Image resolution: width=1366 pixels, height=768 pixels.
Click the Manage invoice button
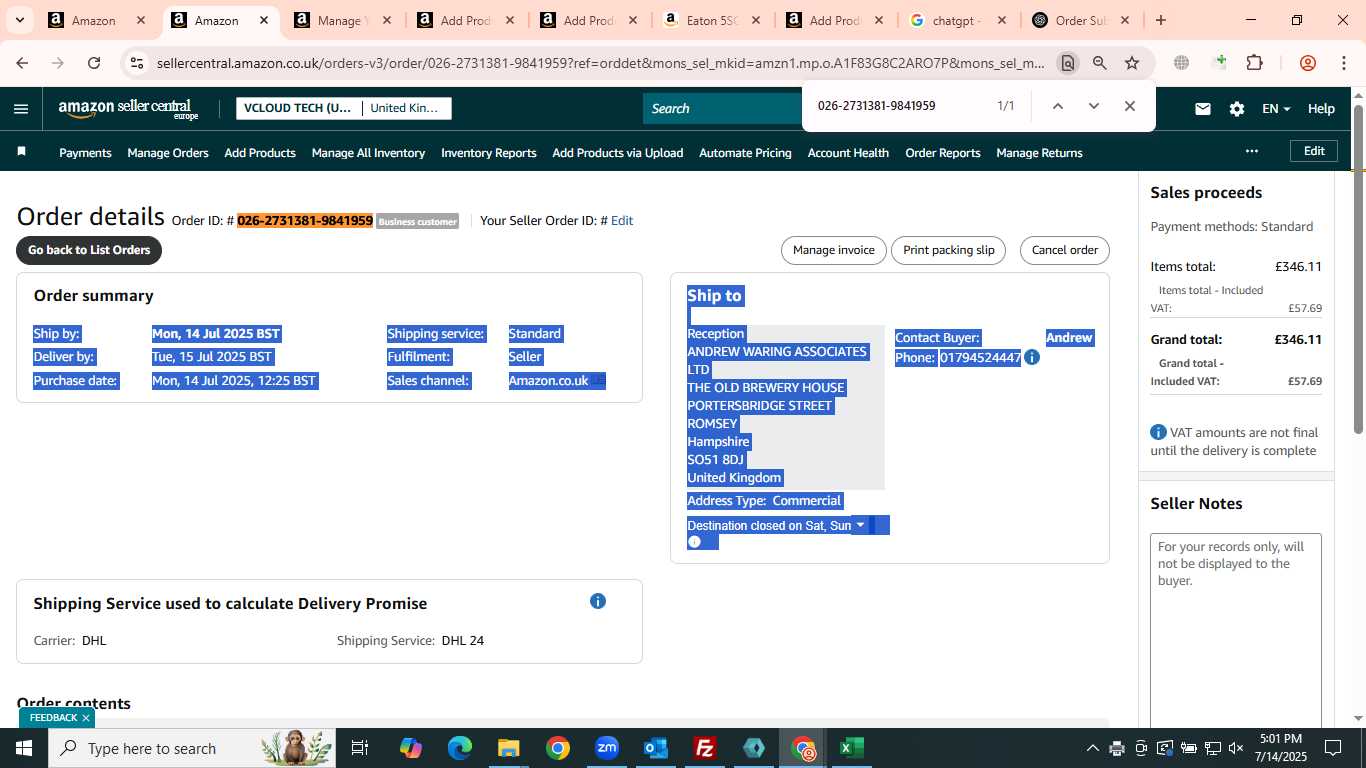tap(834, 250)
